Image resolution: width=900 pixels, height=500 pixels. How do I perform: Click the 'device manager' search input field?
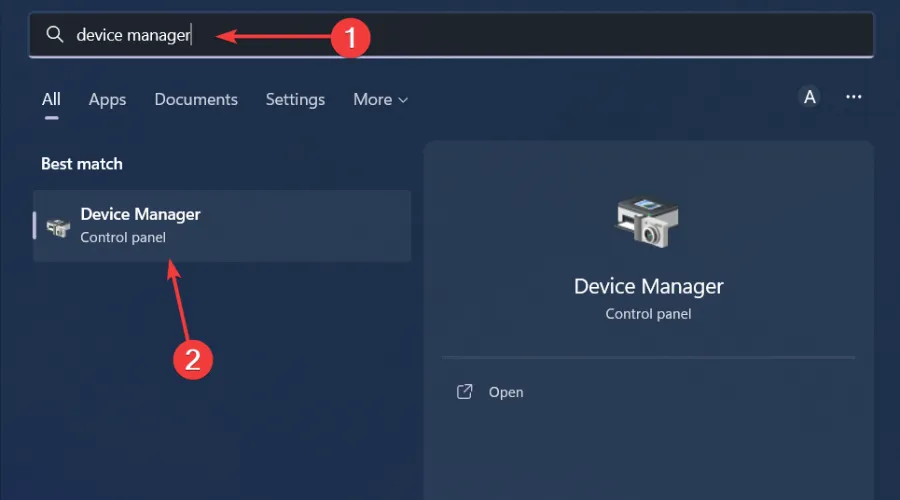click(451, 34)
